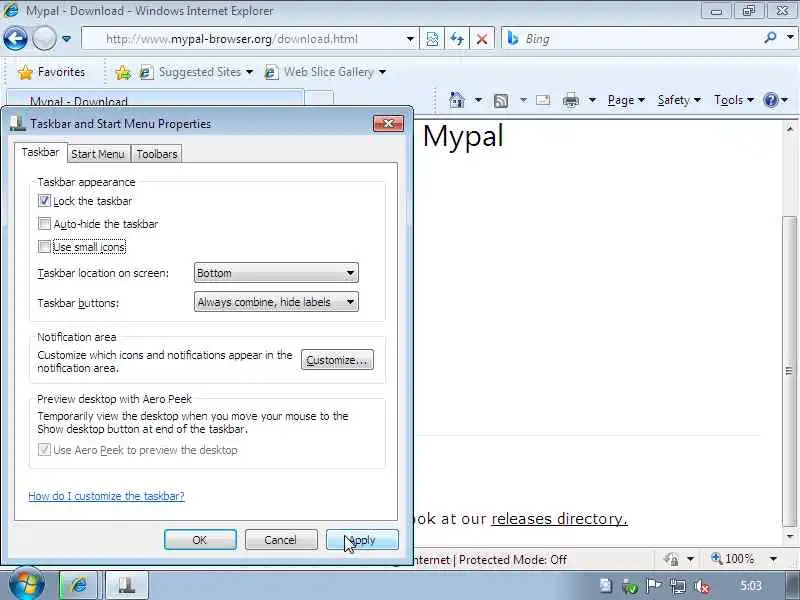Open the recent pages dropdown arrow
The width and height of the screenshot is (800, 600).
coord(66,39)
